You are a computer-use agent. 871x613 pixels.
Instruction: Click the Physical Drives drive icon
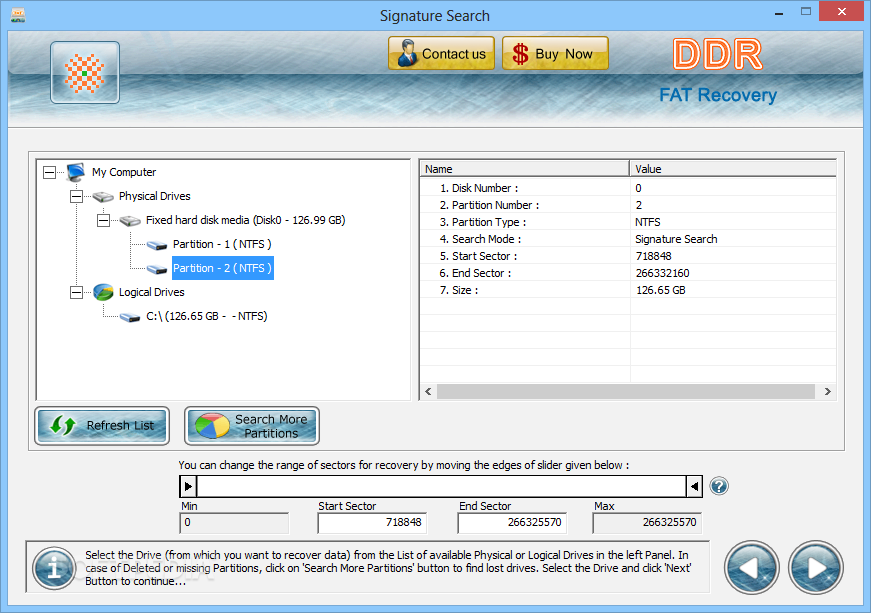click(x=103, y=197)
